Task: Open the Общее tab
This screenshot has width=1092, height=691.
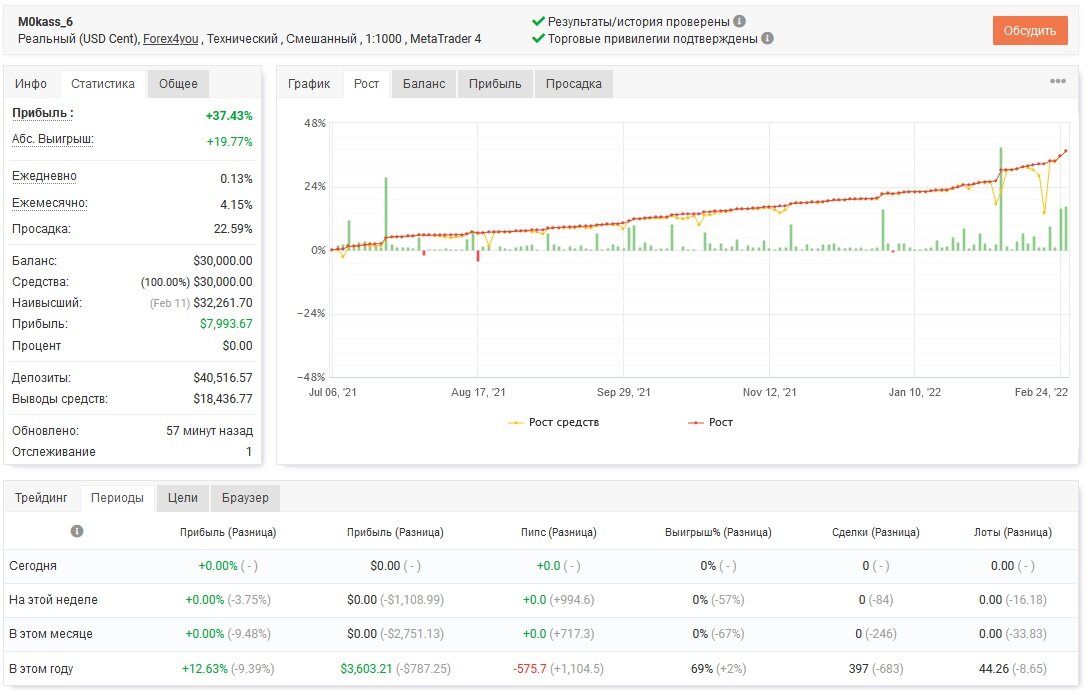Action: pyautogui.click(x=178, y=84)
